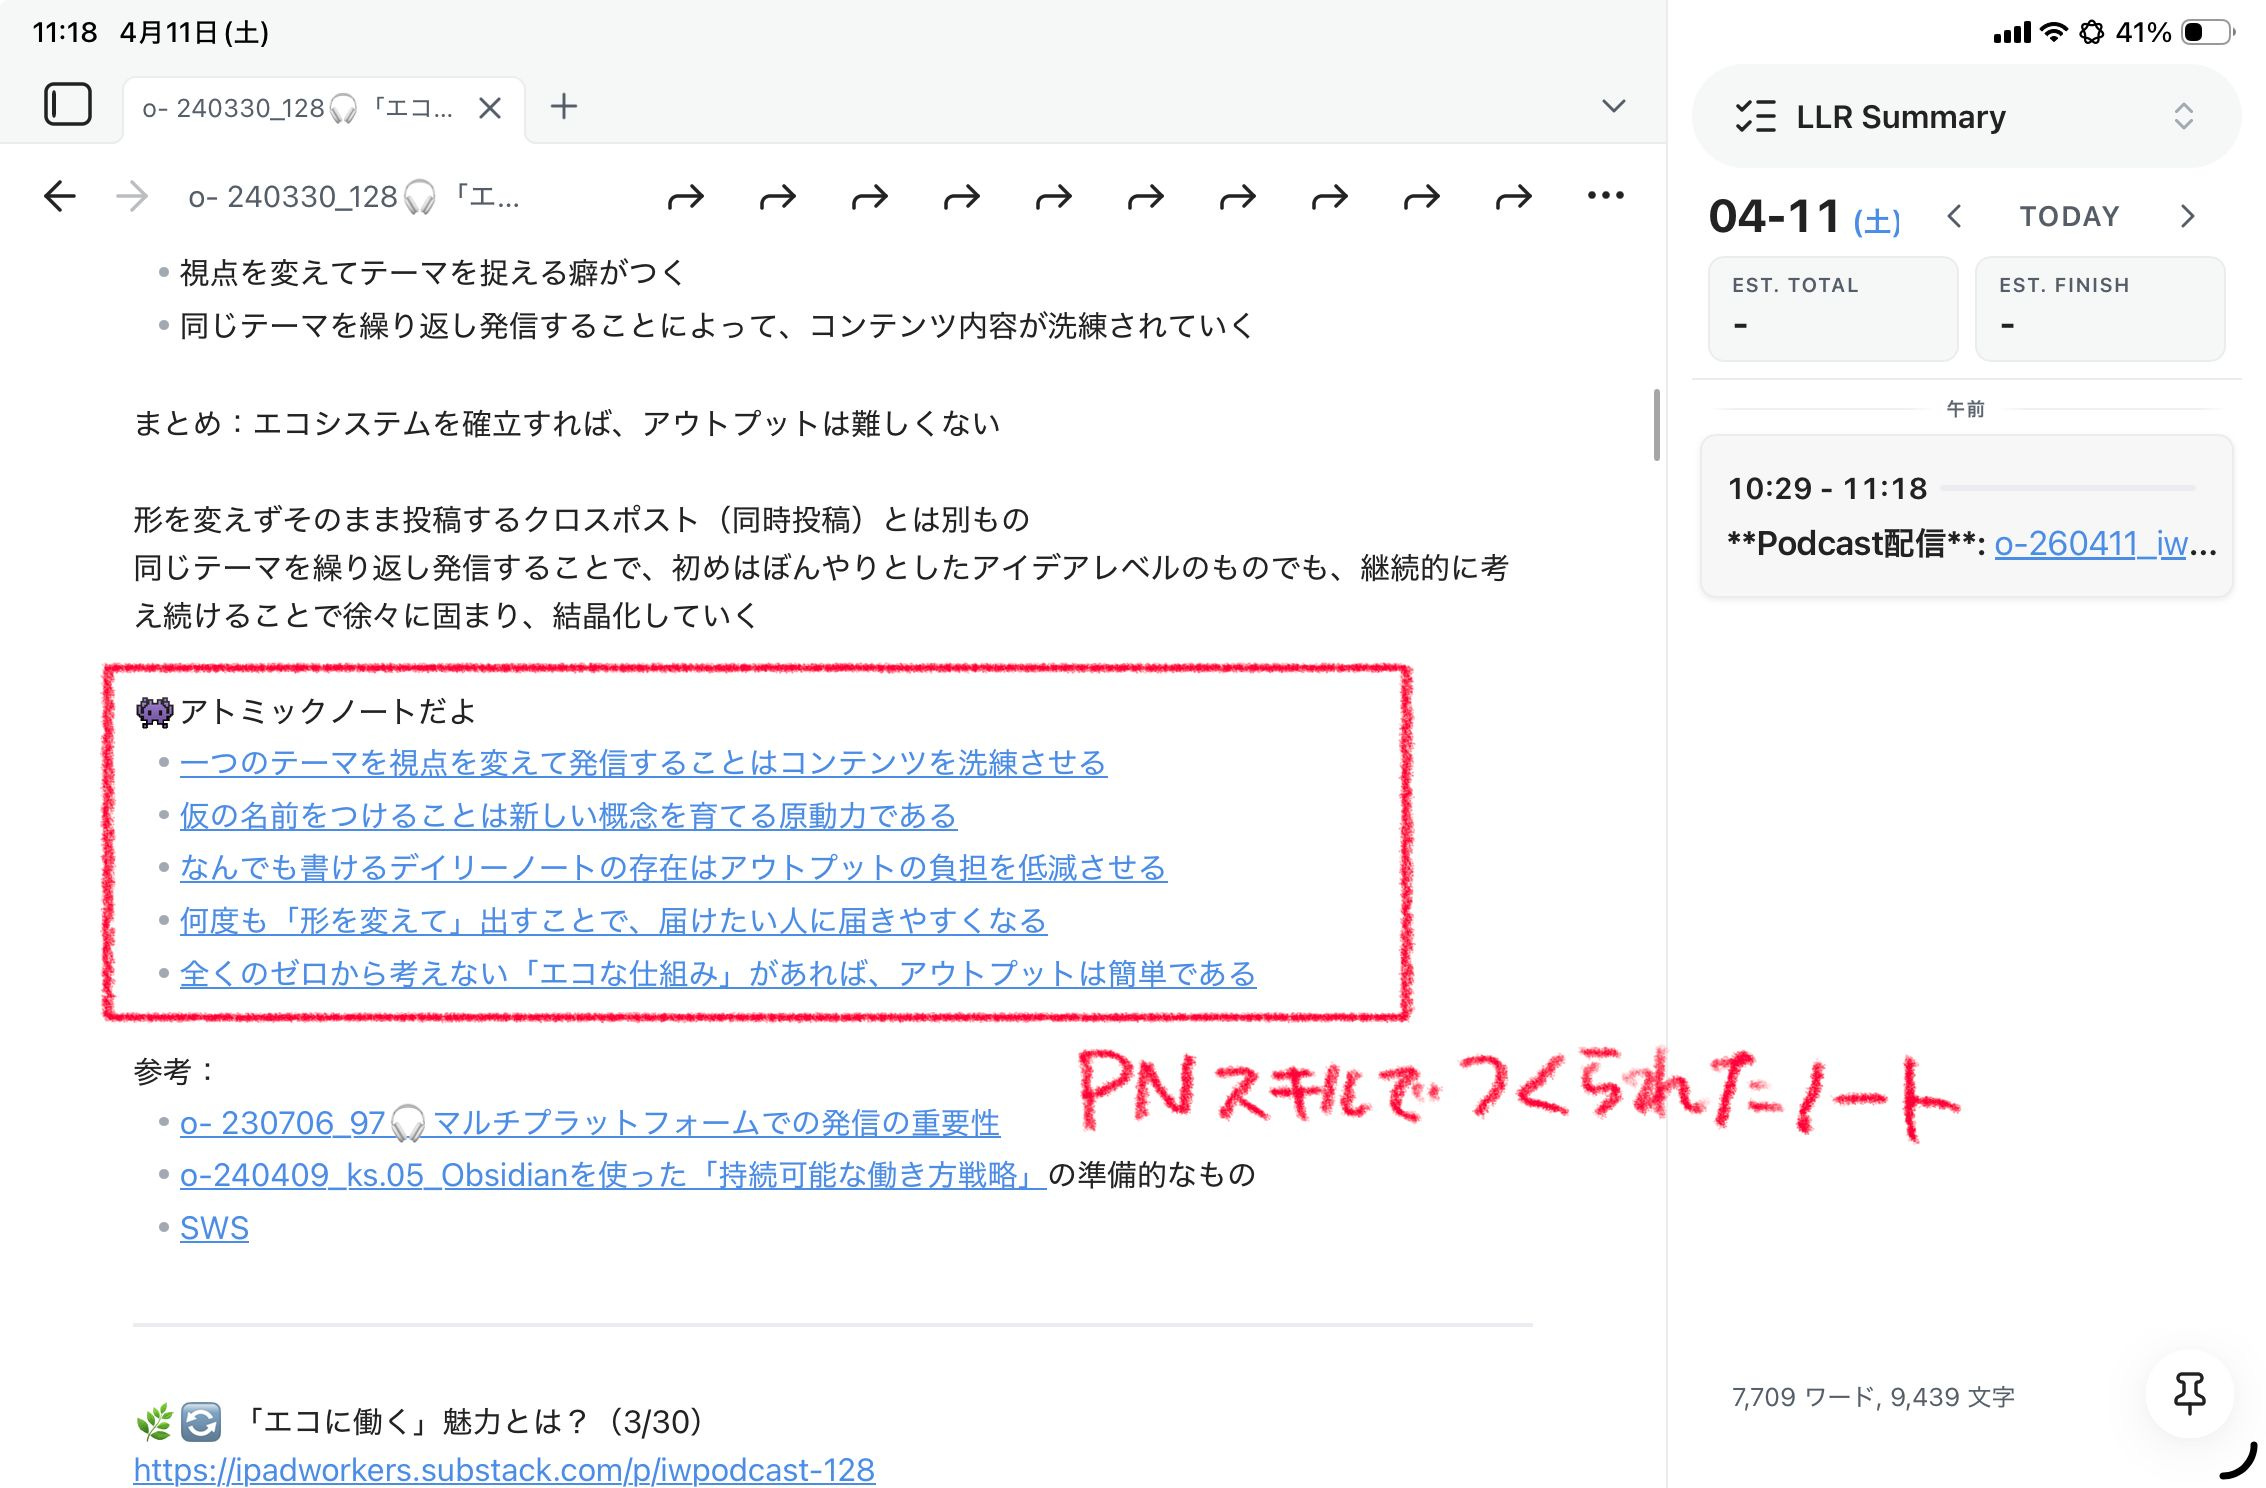Image resolution: width=2266 pixels, height=1488 pixels.
Task: Click the document scrollbar handle
Action: [1656, 425]
